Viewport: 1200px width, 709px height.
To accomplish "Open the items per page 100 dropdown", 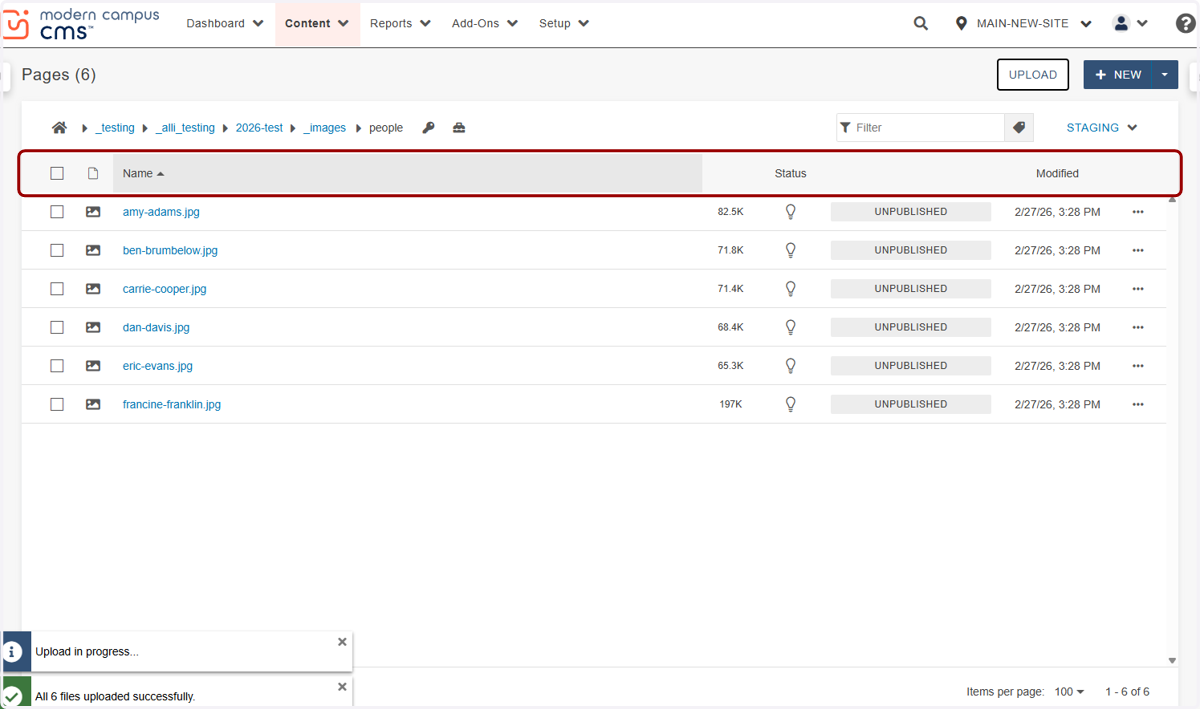I will [1069, 692].
